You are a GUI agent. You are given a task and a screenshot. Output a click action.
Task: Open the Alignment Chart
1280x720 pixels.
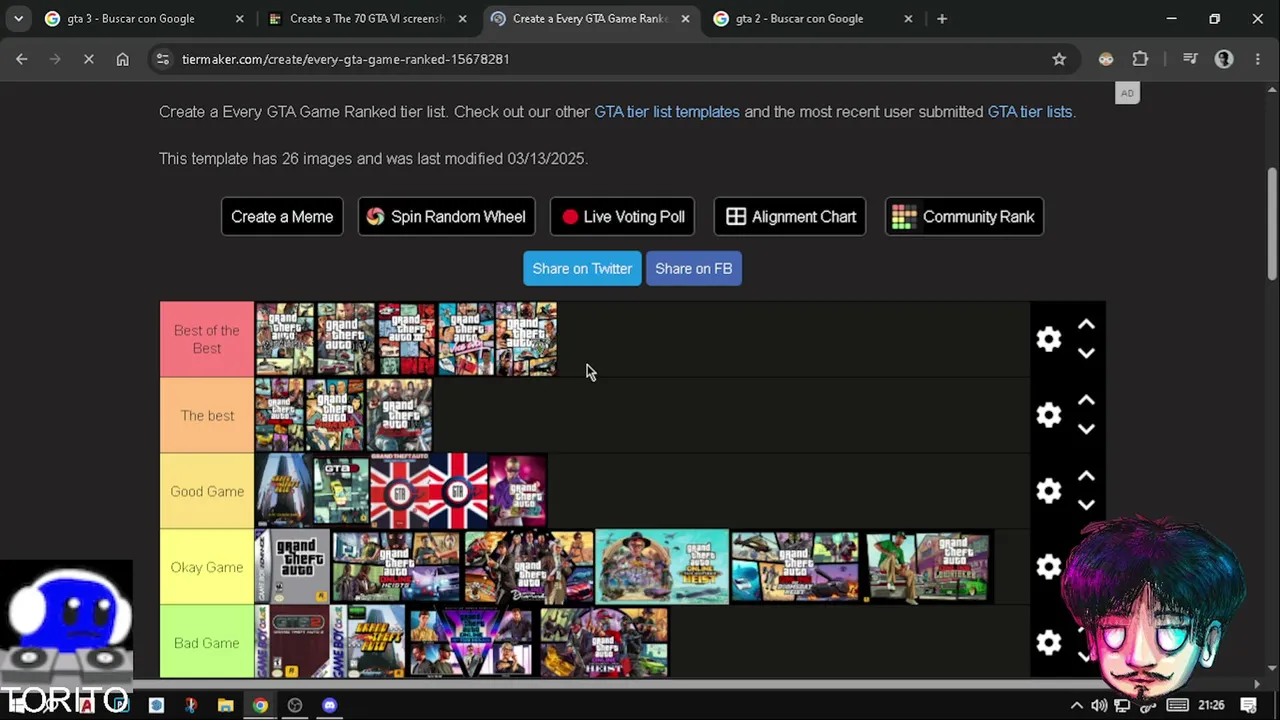click(790, 217)
